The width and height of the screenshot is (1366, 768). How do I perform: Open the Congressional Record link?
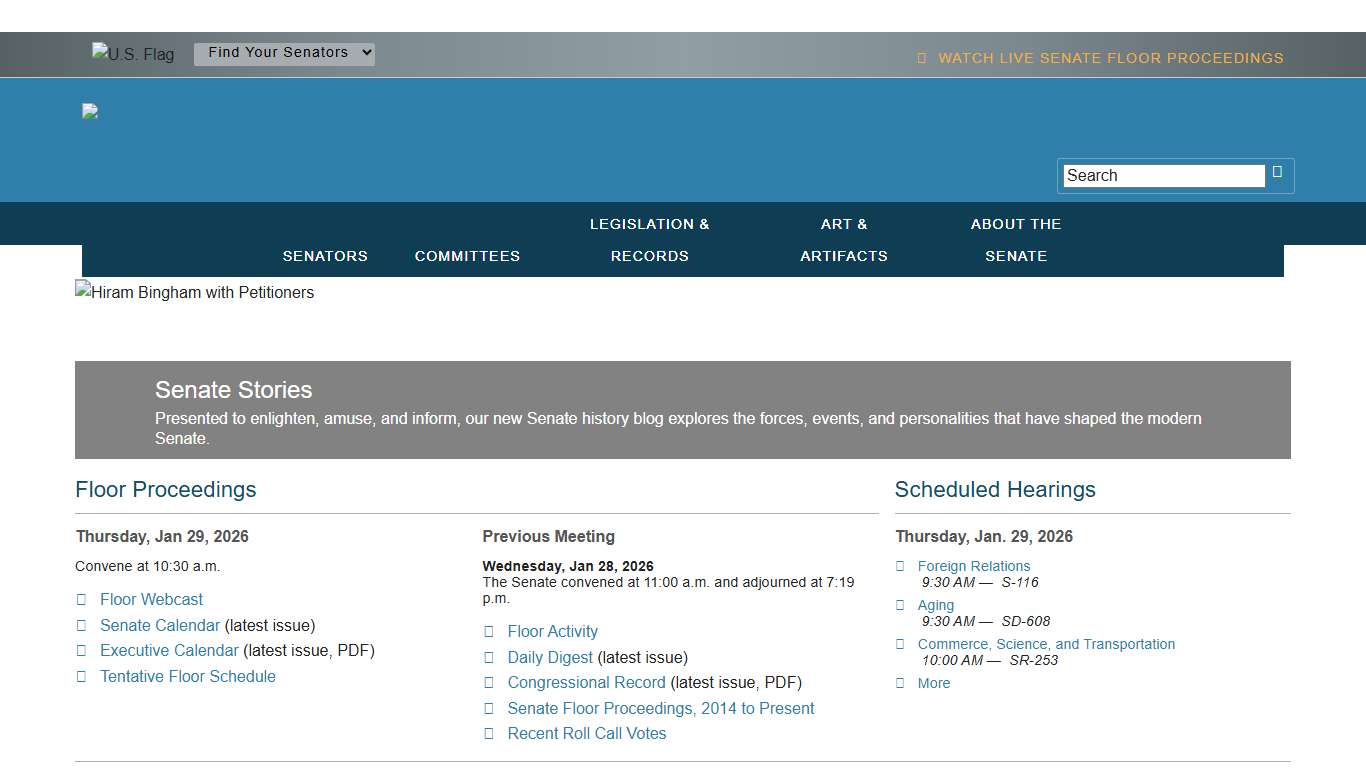tap(586, 683)
